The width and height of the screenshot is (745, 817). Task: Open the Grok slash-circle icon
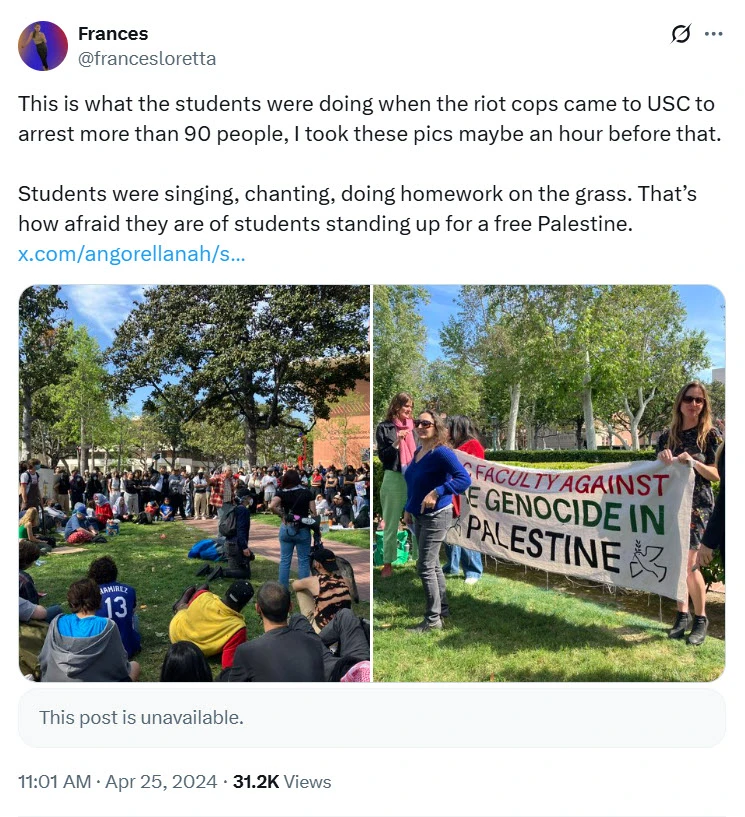point(680,34)
